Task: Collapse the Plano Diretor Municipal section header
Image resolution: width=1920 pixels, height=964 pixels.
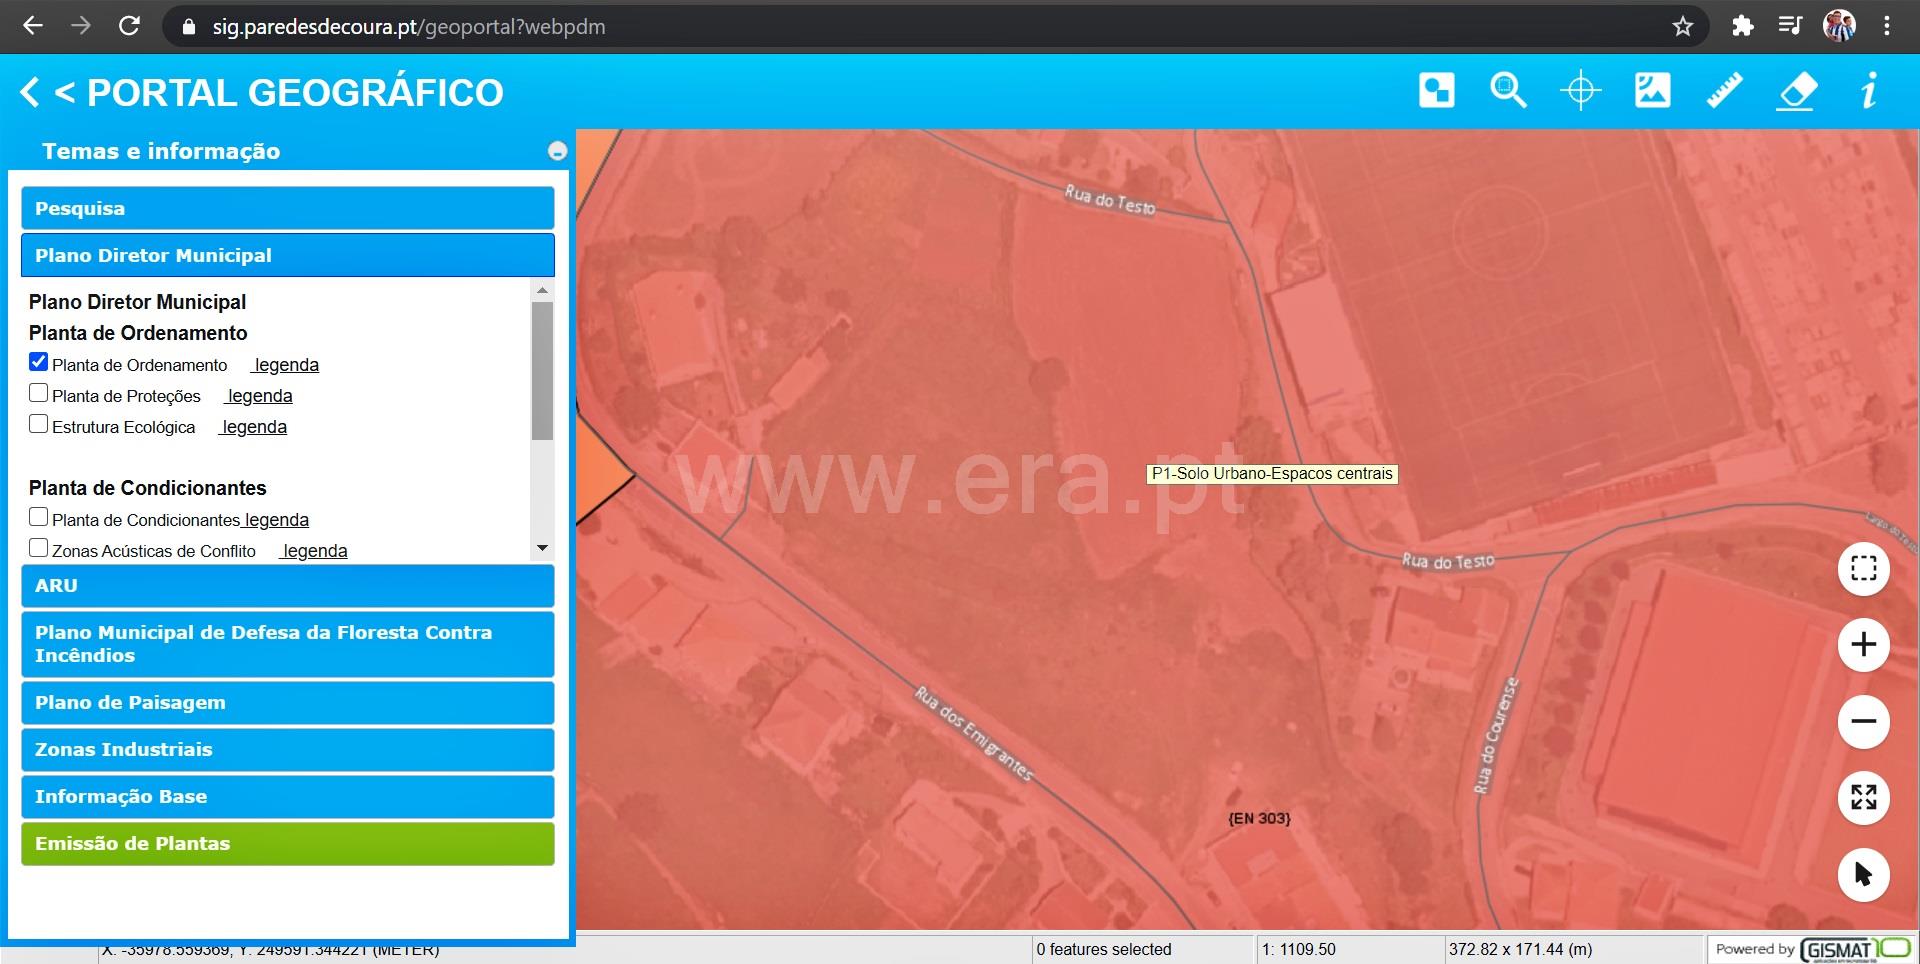Action: tap(288, 255)
